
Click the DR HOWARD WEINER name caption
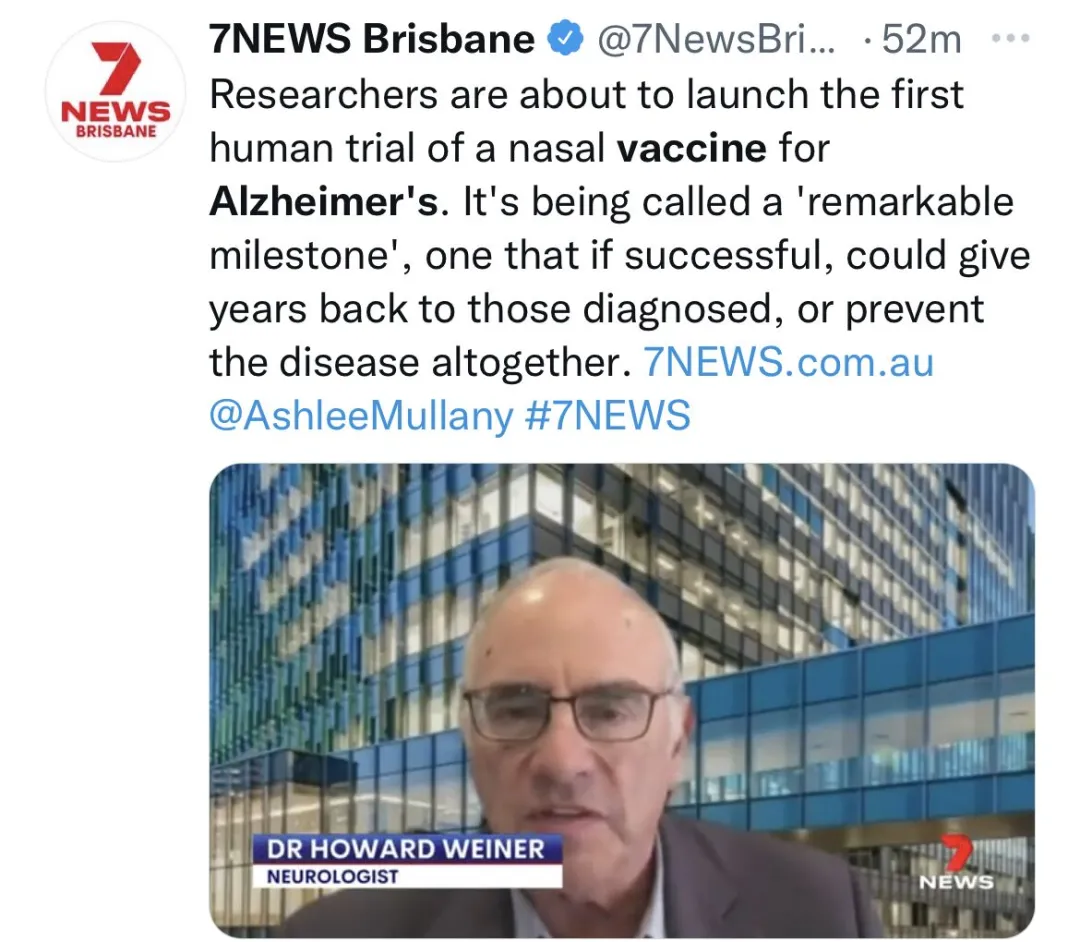(406, 848)
